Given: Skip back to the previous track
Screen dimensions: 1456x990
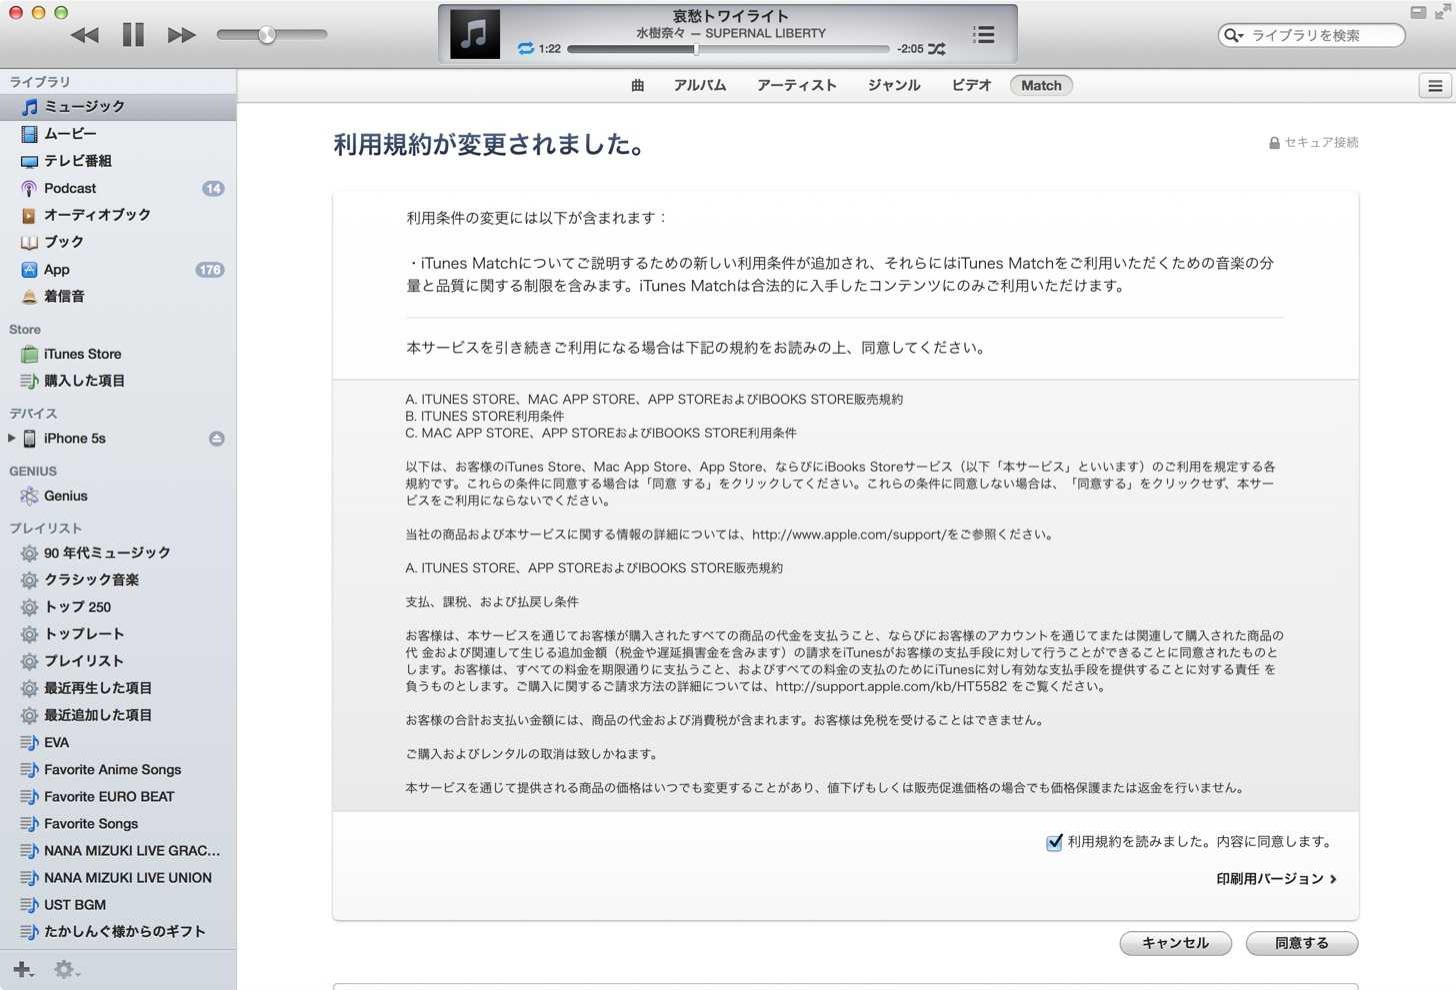Looking at the screenshot, I should pos(85,35).
